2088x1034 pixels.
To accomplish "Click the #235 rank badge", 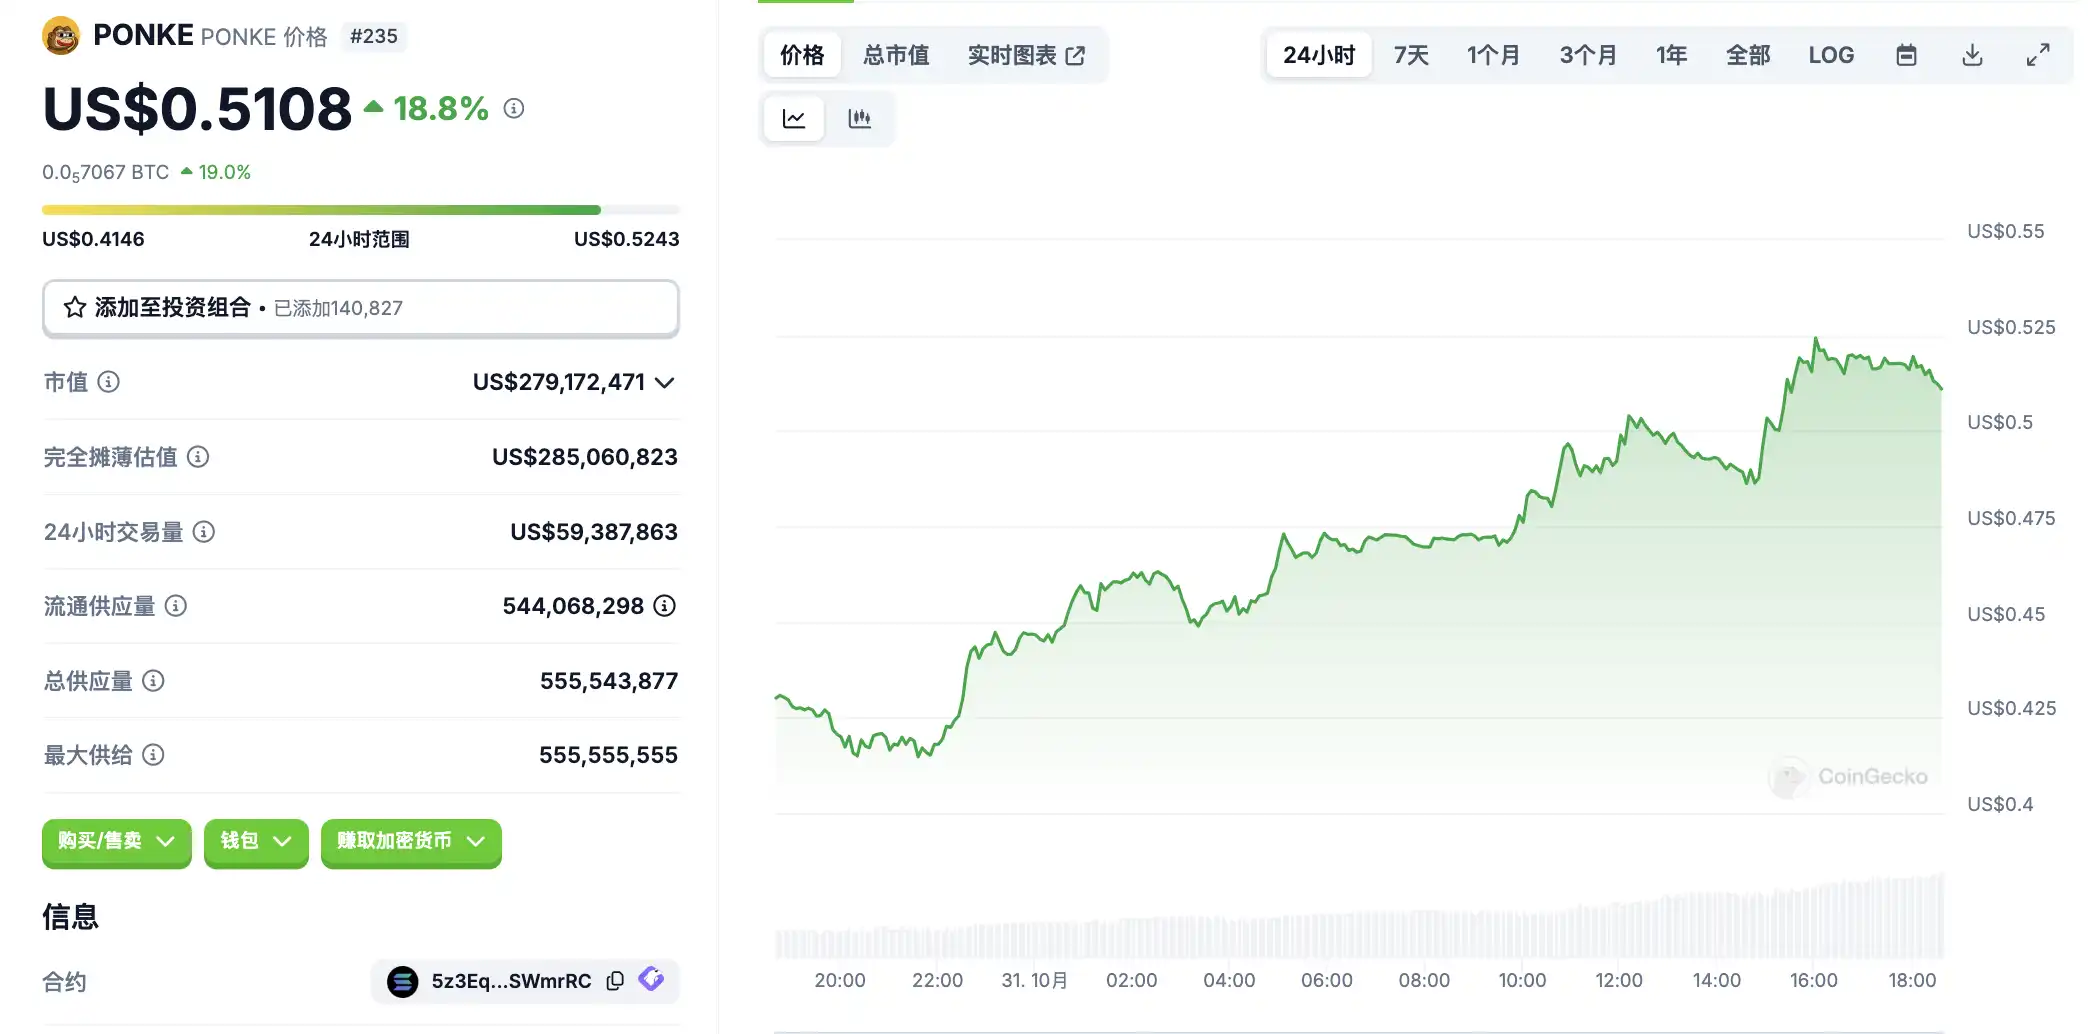I will [374, 36].
